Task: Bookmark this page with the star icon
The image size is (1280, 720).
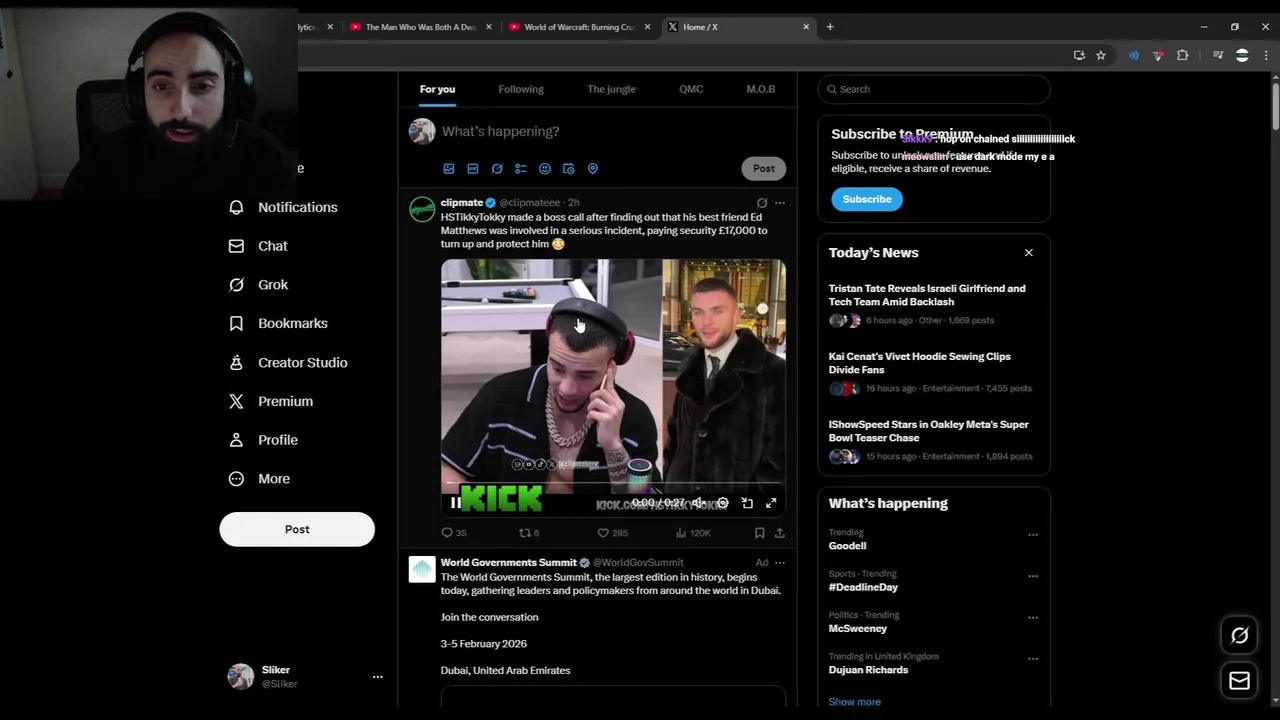Action: [1101, 56]
